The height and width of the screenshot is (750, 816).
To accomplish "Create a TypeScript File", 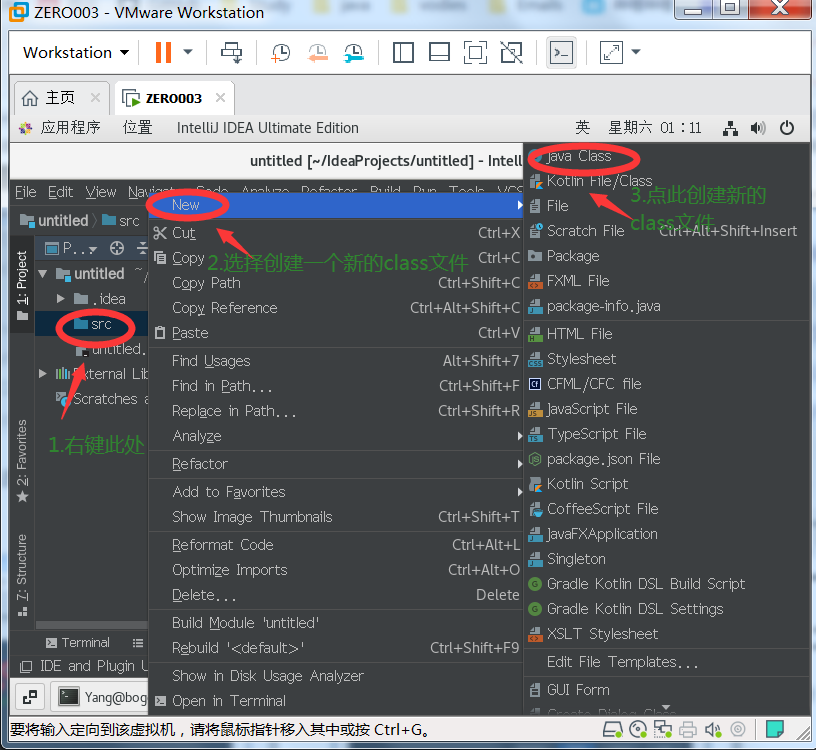I will tap(667, 434).
